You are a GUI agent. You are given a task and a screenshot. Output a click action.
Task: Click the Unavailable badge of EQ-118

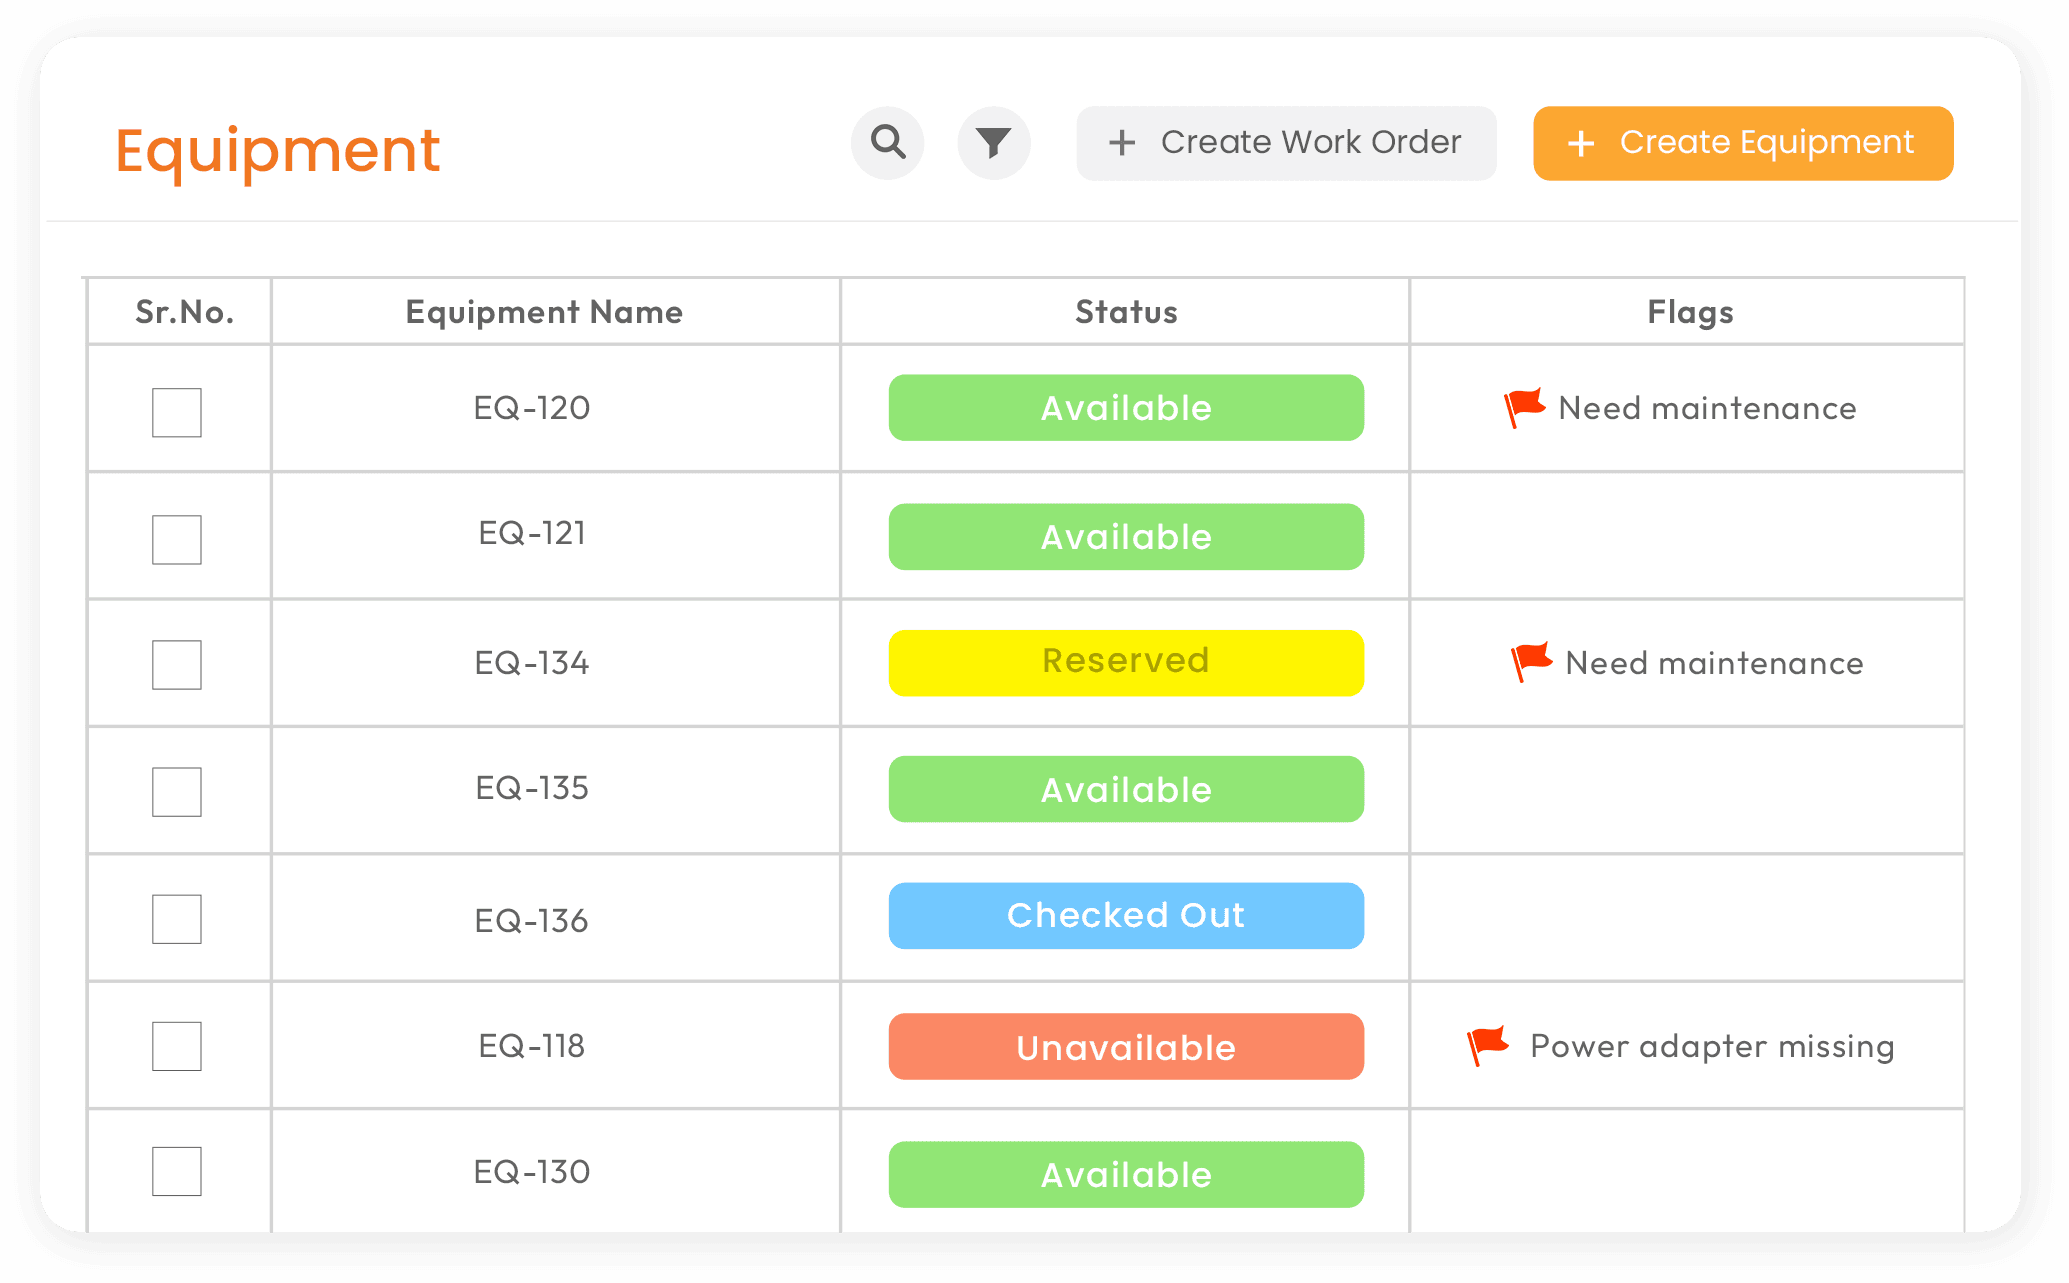tap(1126, 1047)
